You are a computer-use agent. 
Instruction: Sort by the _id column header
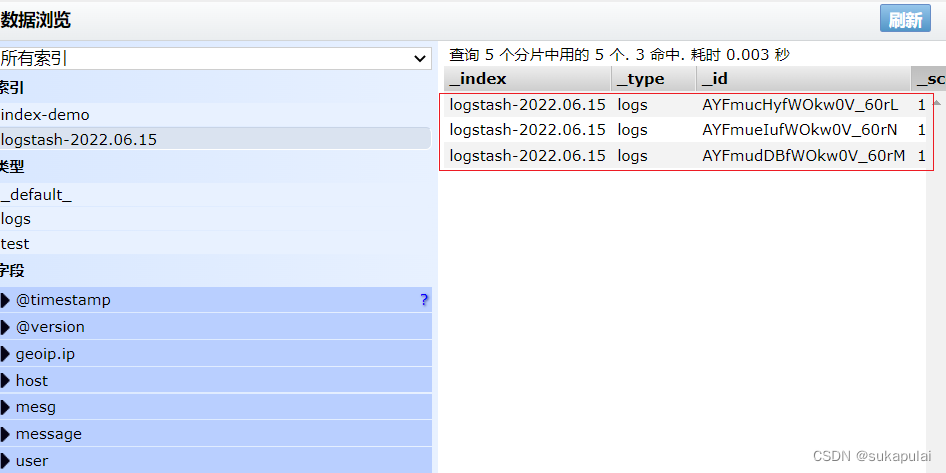803,79
